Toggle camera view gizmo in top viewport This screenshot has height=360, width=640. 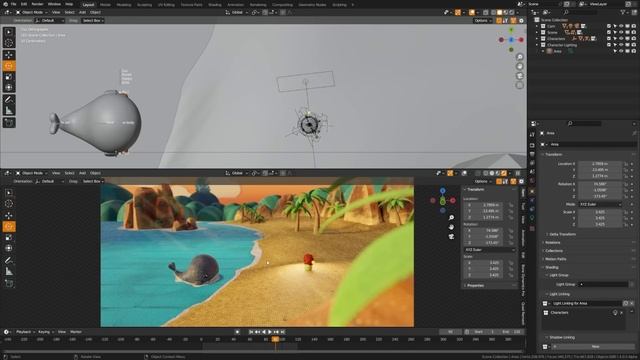click(x=520, y=76)
